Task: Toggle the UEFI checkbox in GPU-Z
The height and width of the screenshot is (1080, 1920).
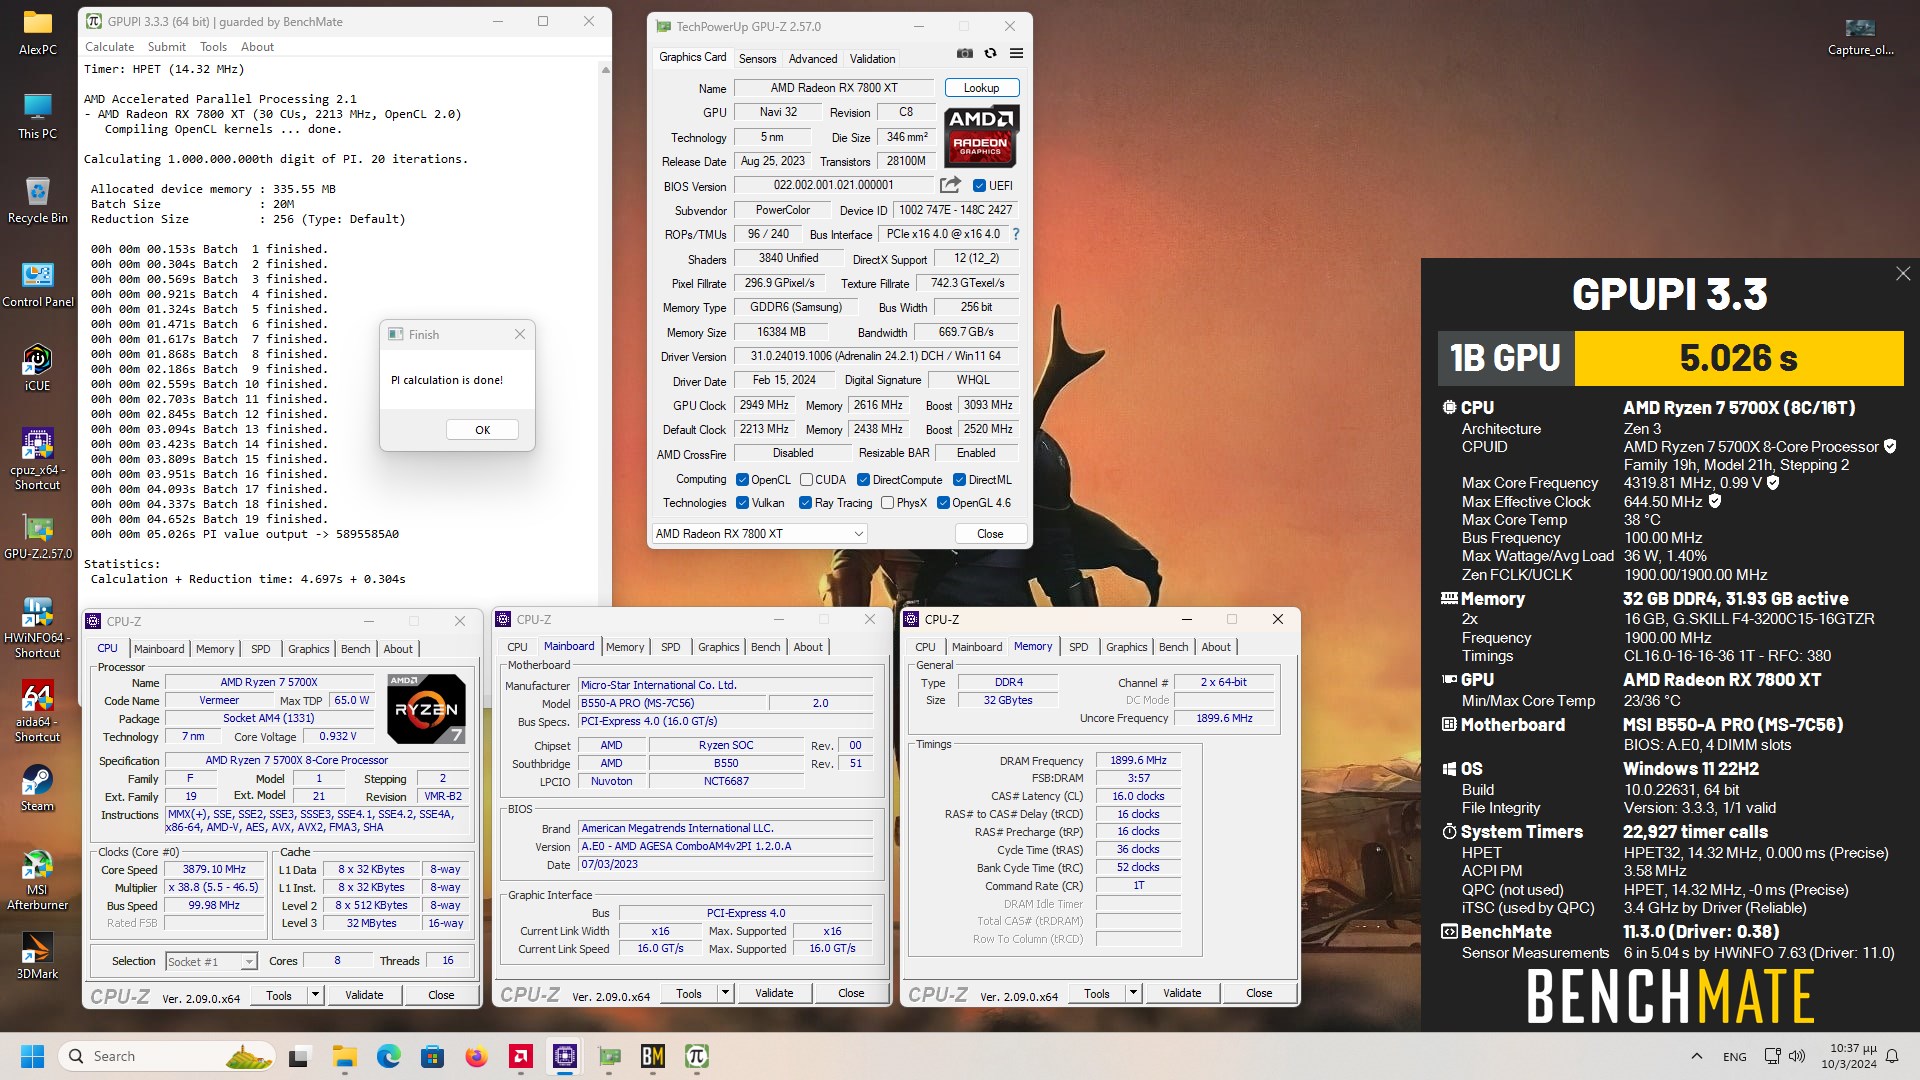Action: point(979,185)
